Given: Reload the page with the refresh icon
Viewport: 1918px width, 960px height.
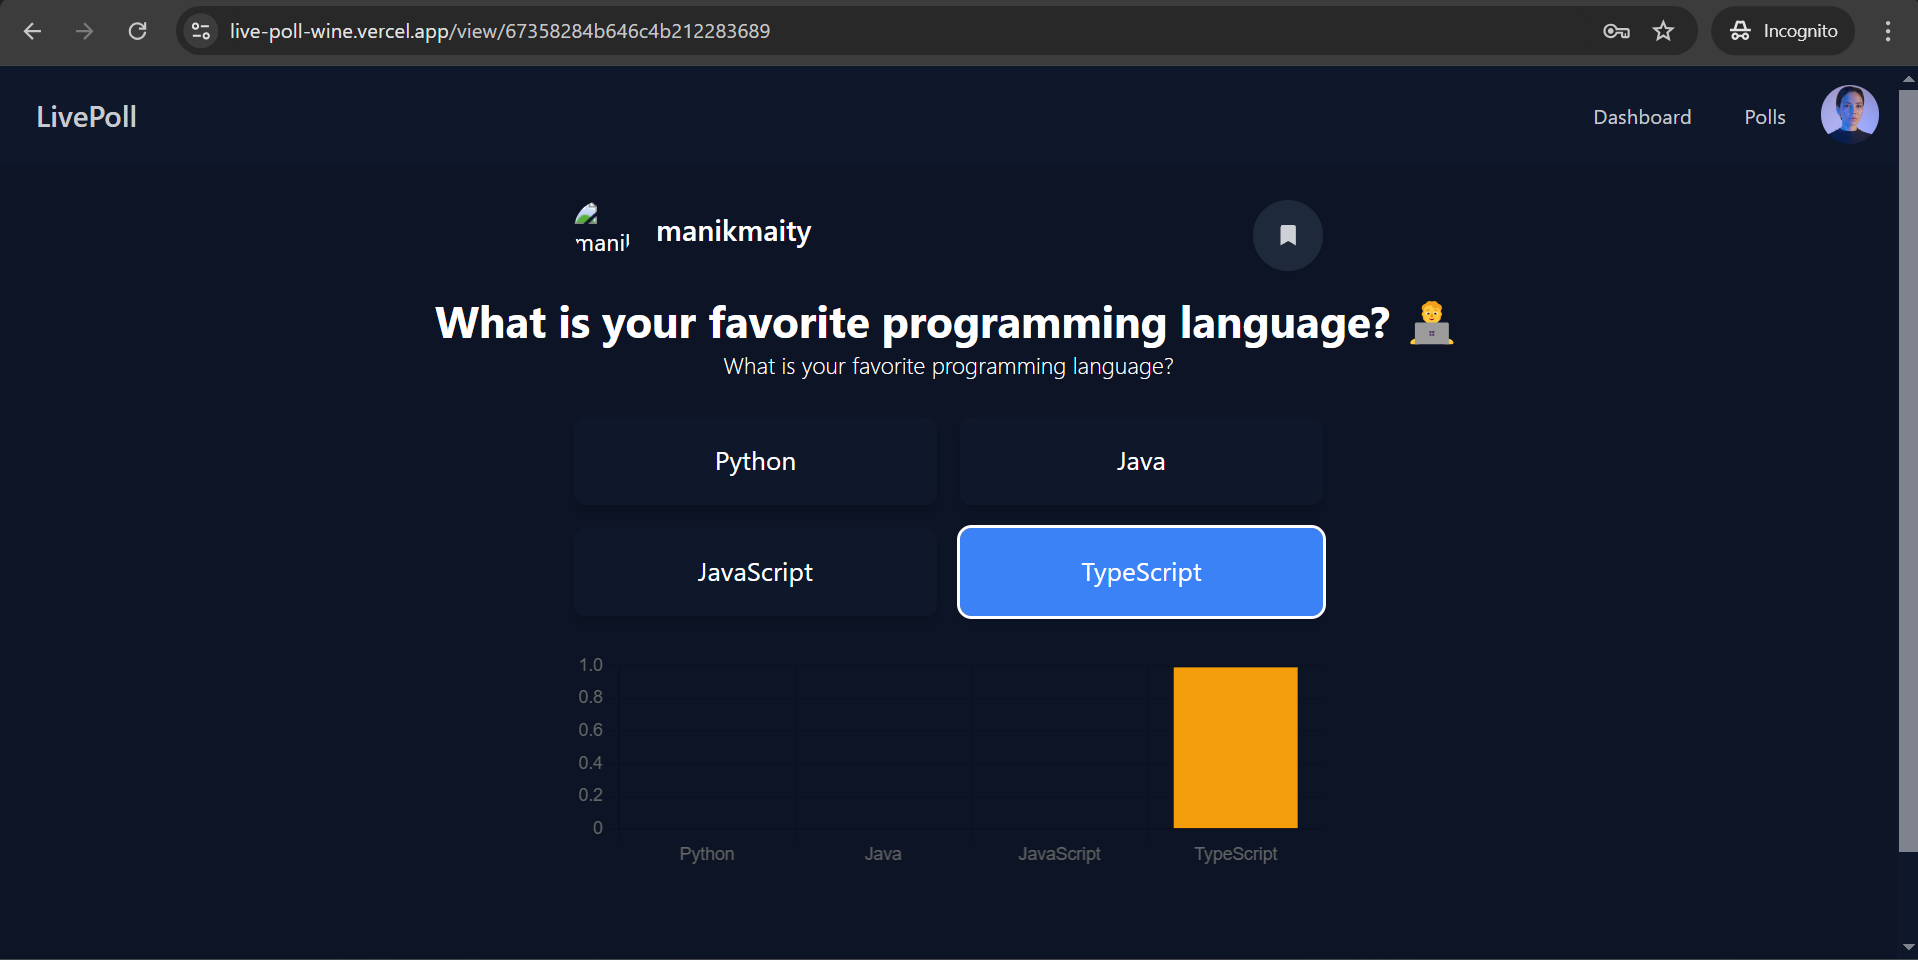Looking at the screenshot, I should [137, 31].
